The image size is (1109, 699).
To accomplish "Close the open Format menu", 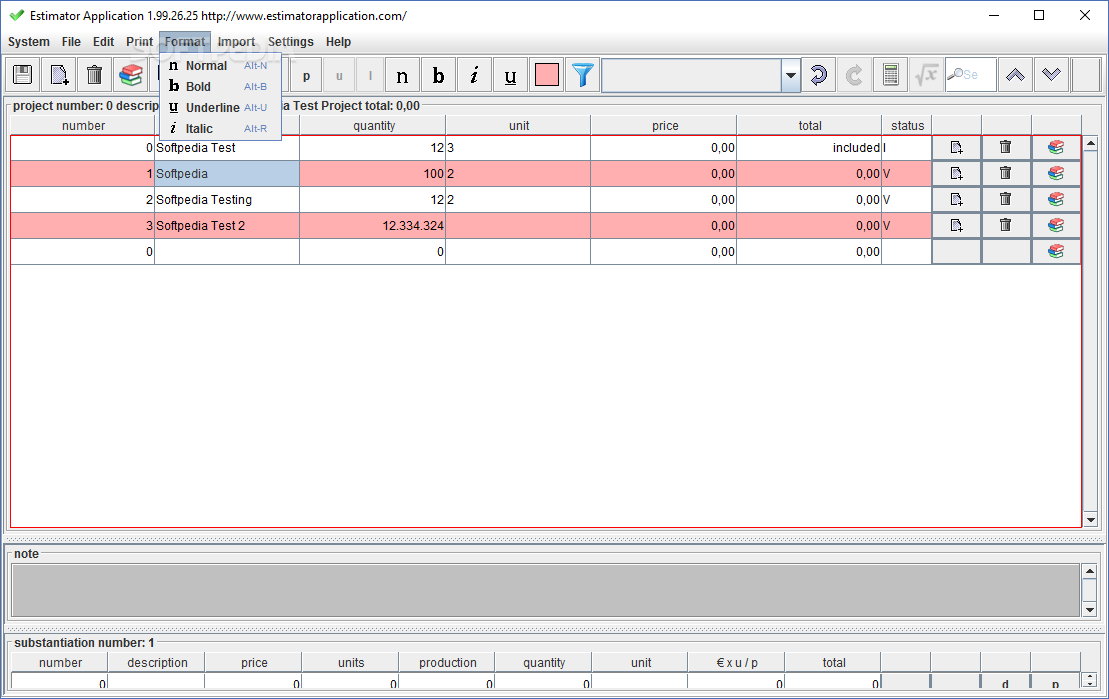I will (185, 42).
